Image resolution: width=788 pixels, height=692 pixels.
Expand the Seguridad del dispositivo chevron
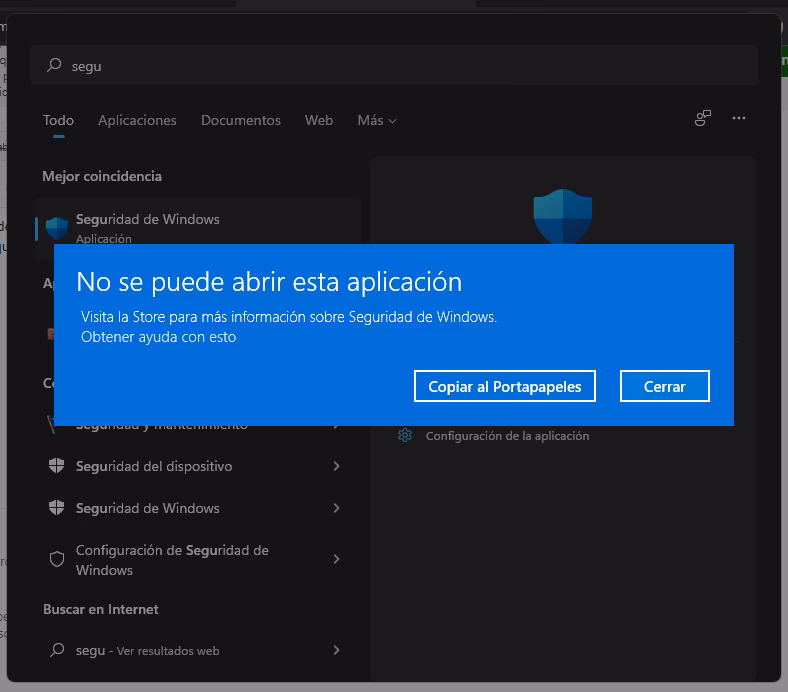click(336, 466)
